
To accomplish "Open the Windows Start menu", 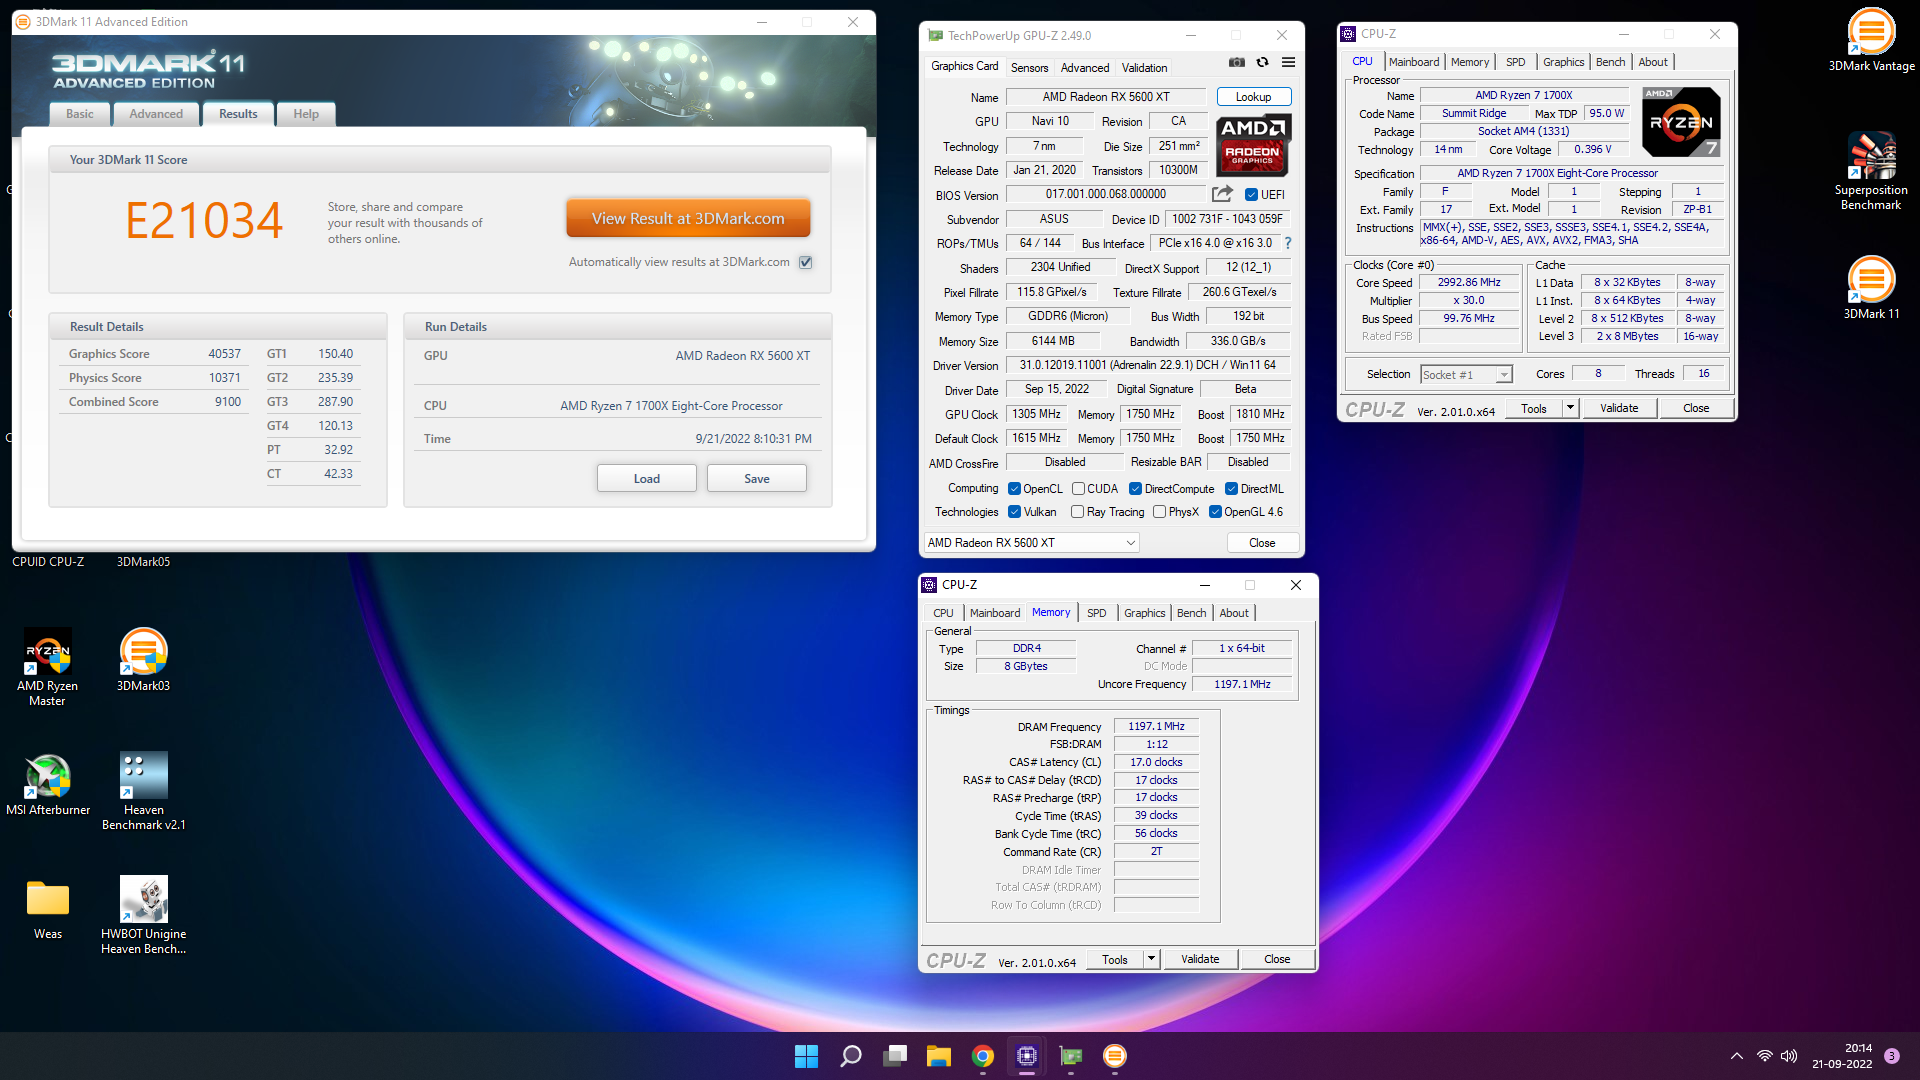I will (x=806, y=1056).
